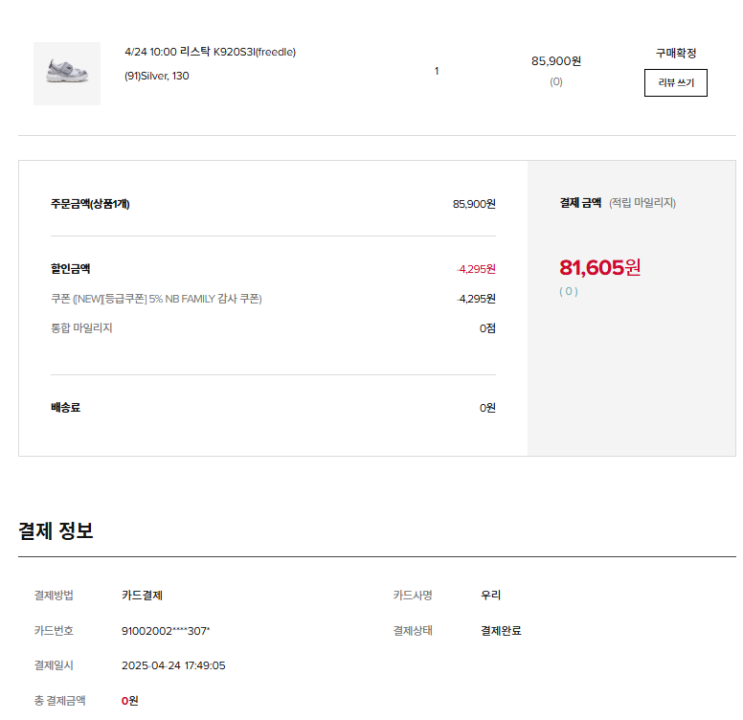Click the 배송료 label

pyautogui.click(x=66, y=407)
